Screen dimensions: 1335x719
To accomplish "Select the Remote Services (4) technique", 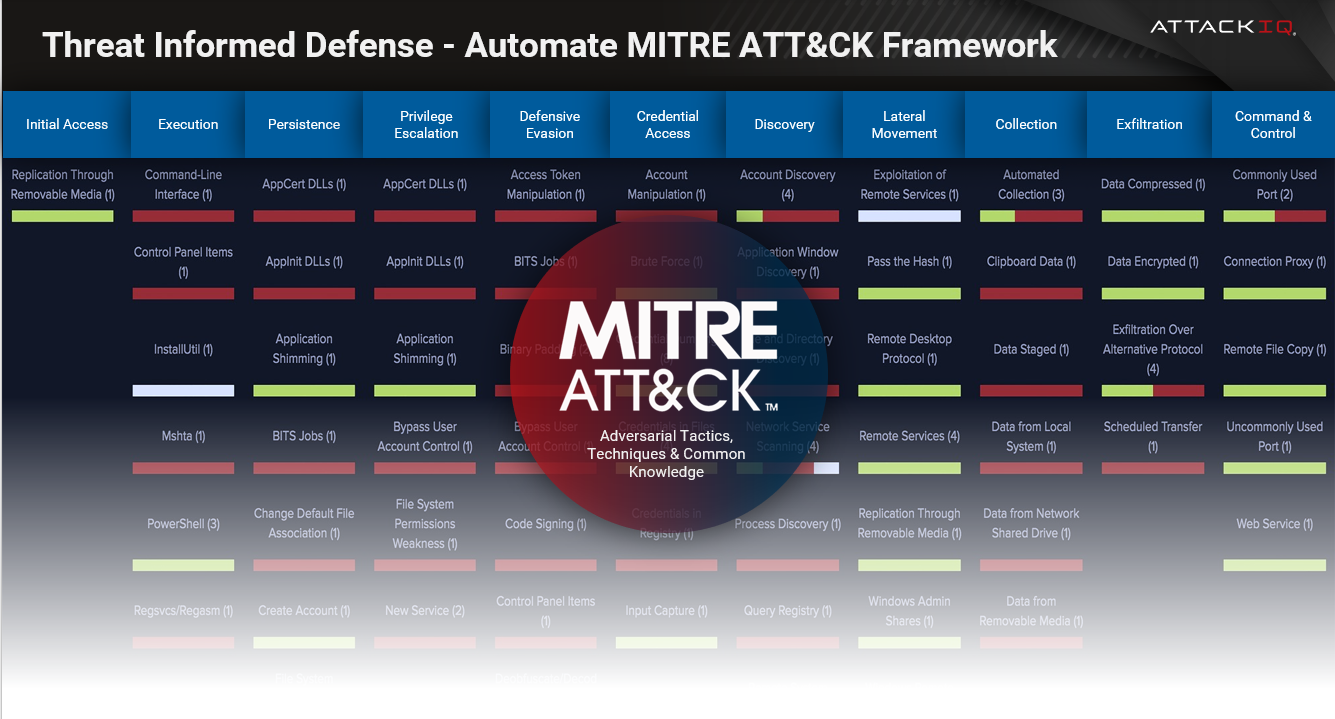I will coord(910,436).
